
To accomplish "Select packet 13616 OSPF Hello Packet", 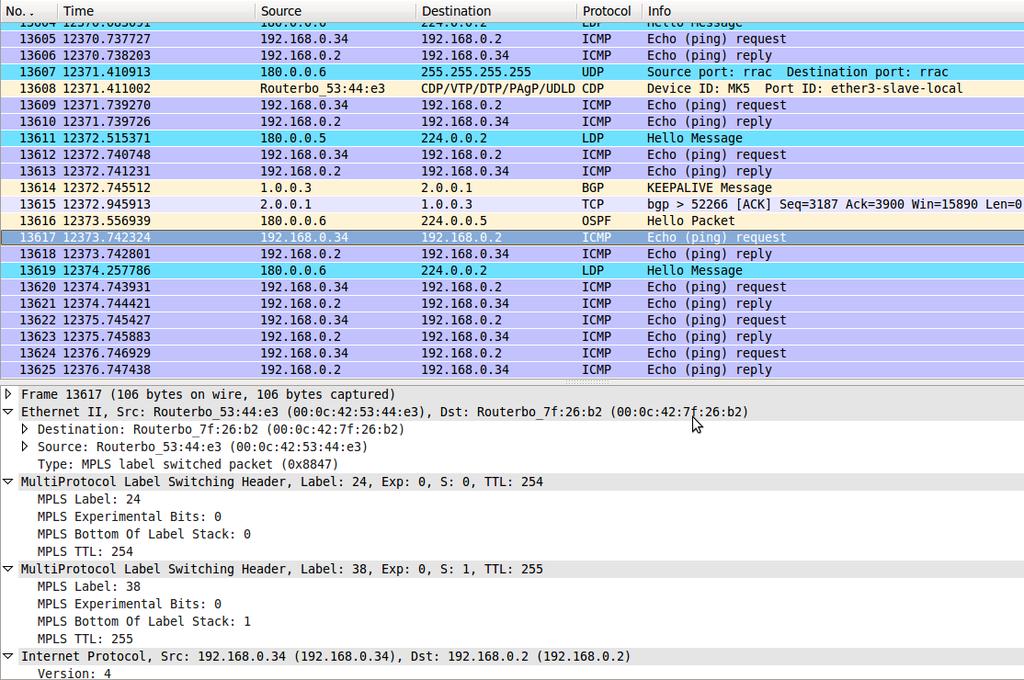I will pyautogui.click(x=512, y=221).
